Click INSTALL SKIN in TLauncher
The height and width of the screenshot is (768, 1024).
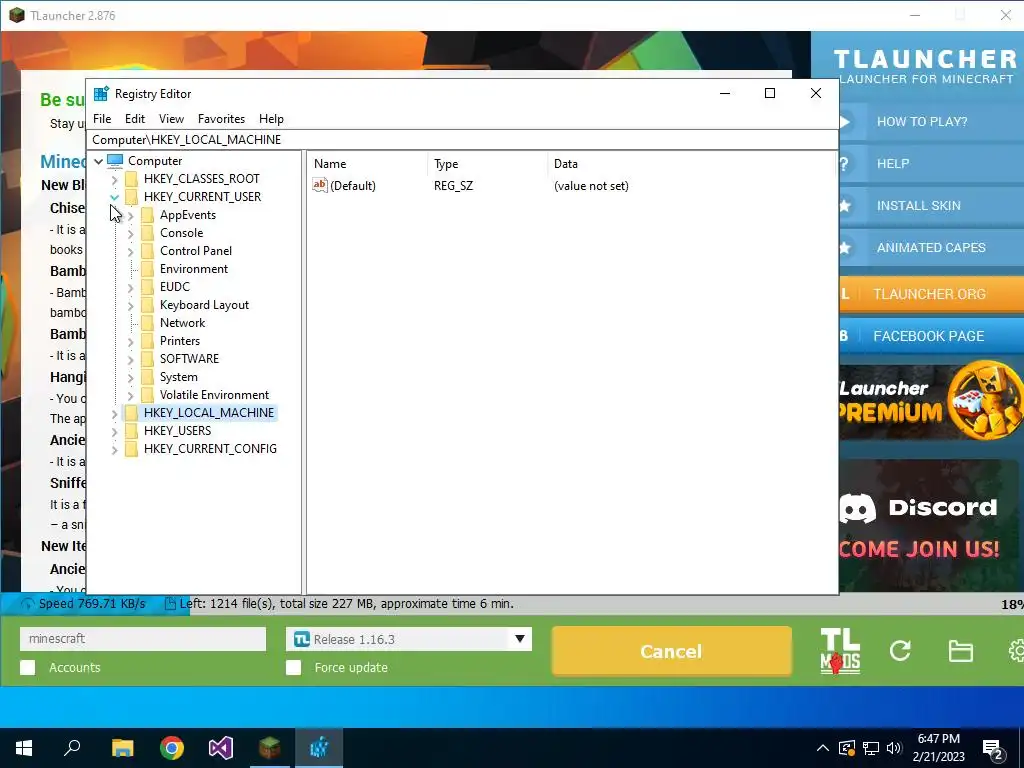click(x=931, y=206)
